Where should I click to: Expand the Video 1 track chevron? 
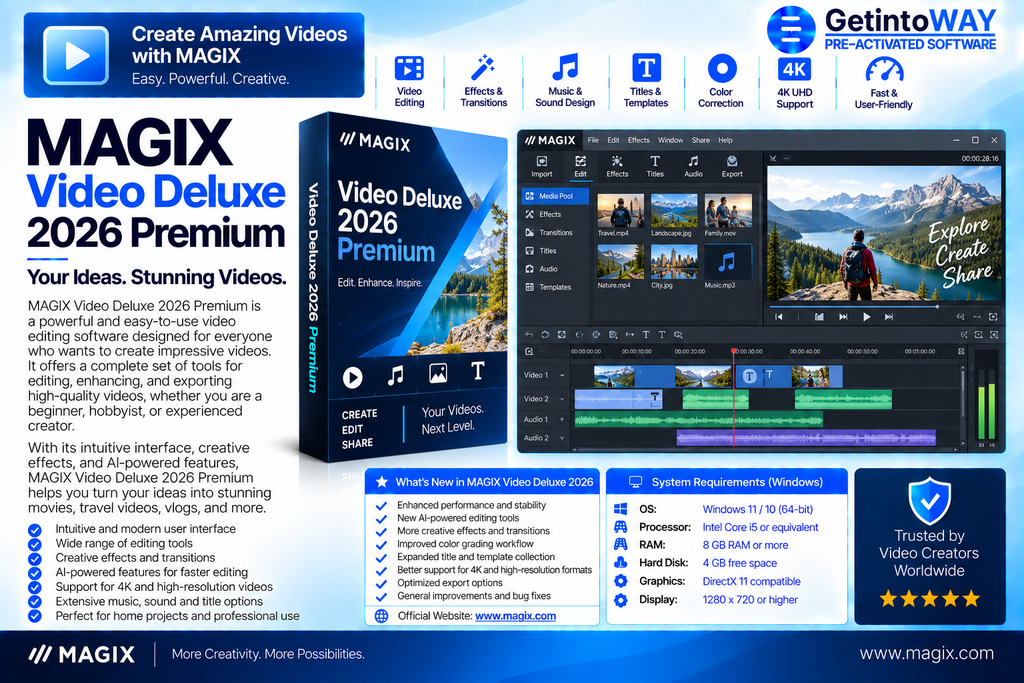click(x=562, y=375)
